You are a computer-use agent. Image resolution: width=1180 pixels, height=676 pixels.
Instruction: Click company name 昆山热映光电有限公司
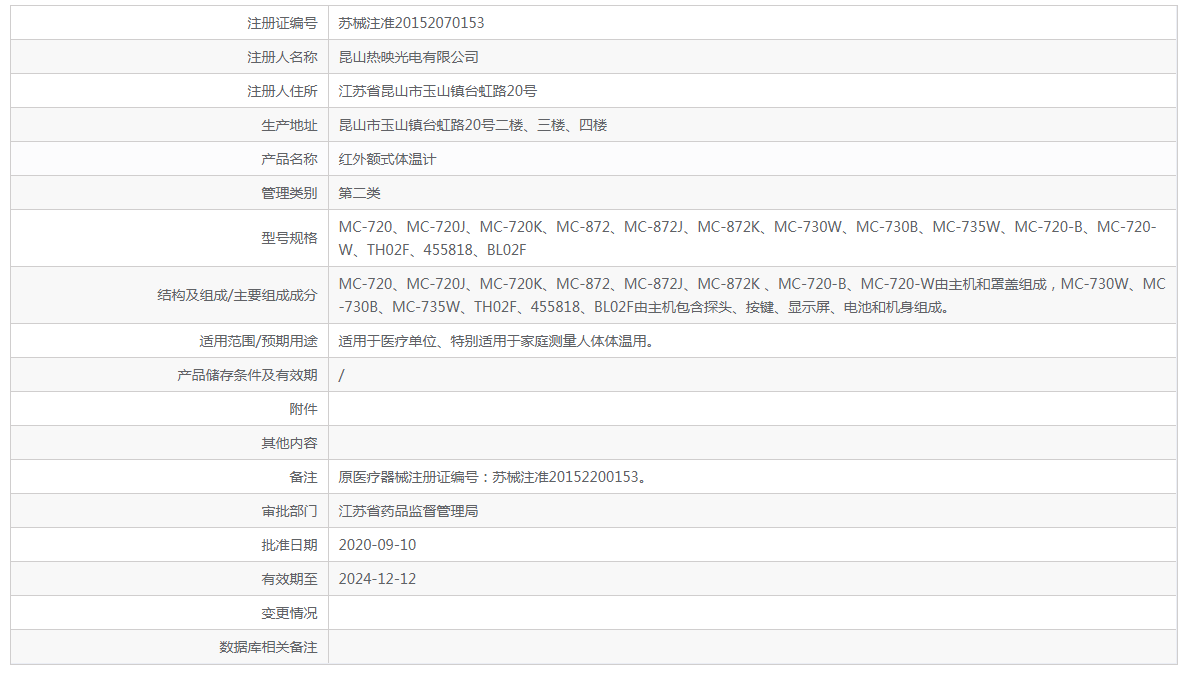tap(409, 57)
